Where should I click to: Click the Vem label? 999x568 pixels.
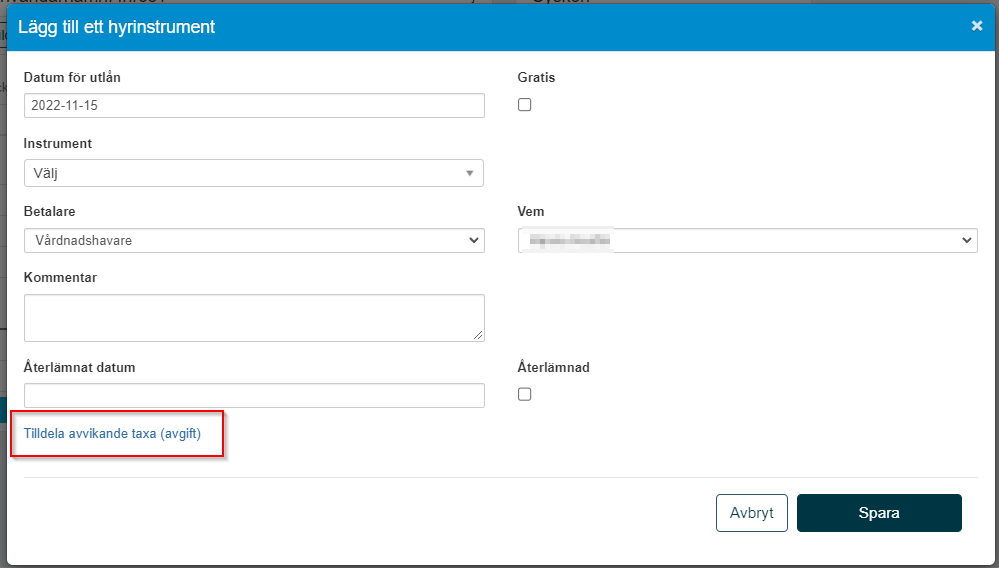click(531, 211)
